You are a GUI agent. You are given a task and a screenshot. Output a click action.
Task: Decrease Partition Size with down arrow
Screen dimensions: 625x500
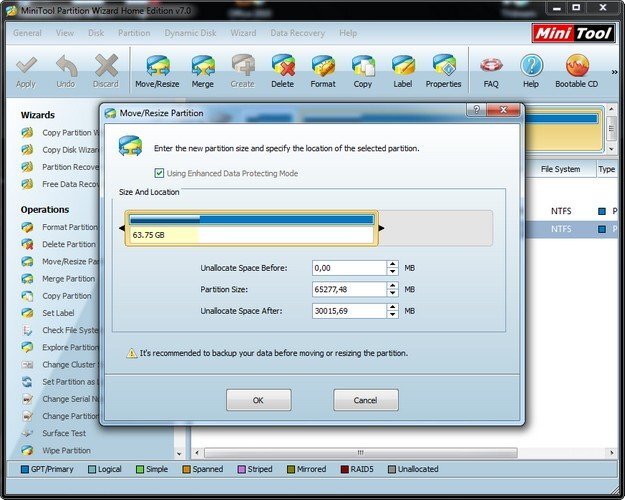393,293
